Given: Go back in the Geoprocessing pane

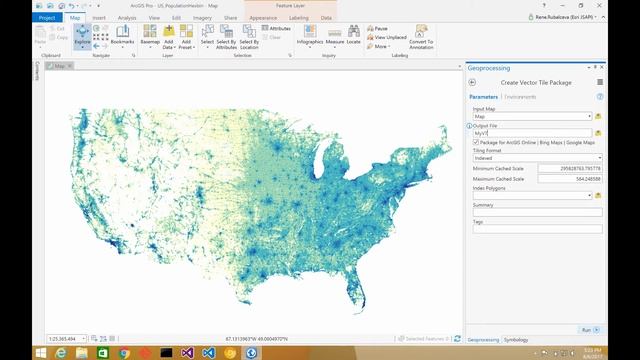Looking at the screenshot, I should pos(472,82).
